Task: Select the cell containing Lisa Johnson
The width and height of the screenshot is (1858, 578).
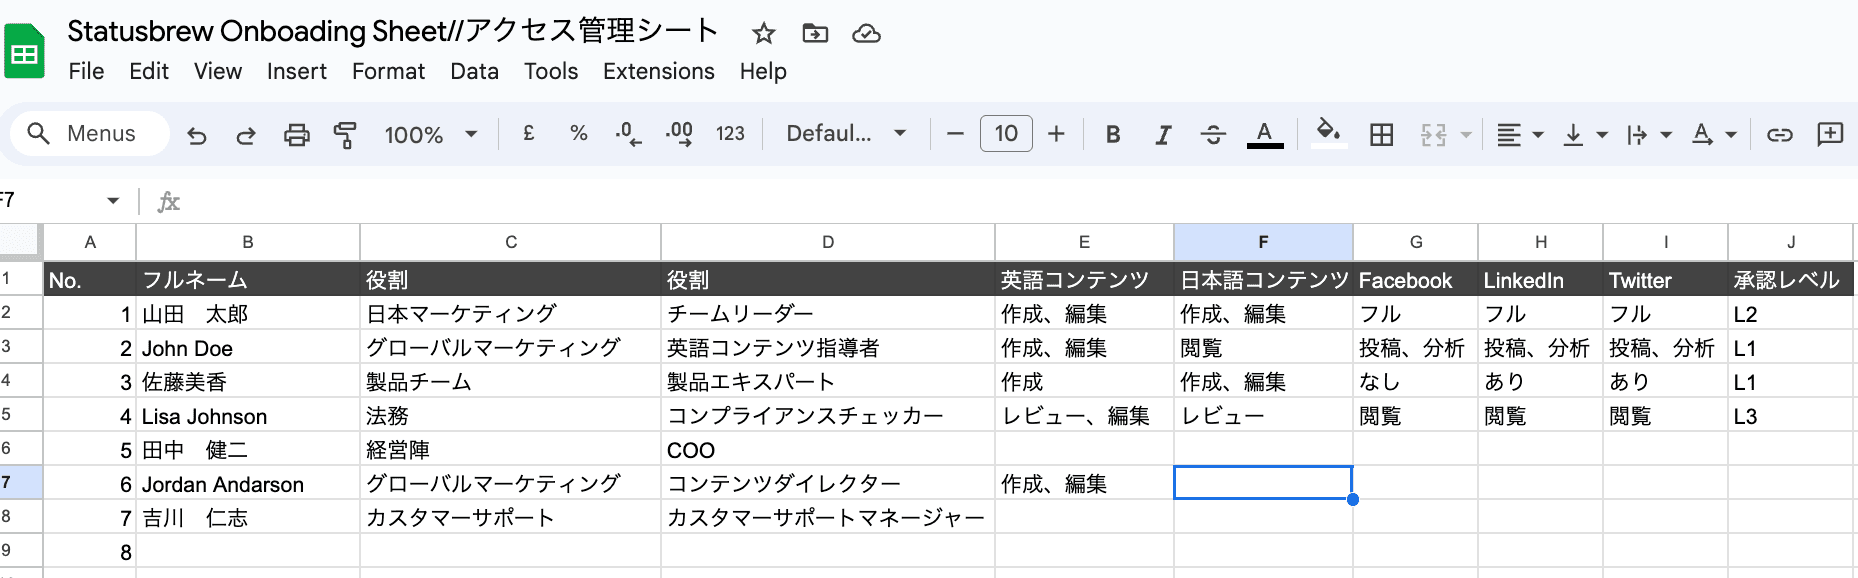Action: point(247,416)
